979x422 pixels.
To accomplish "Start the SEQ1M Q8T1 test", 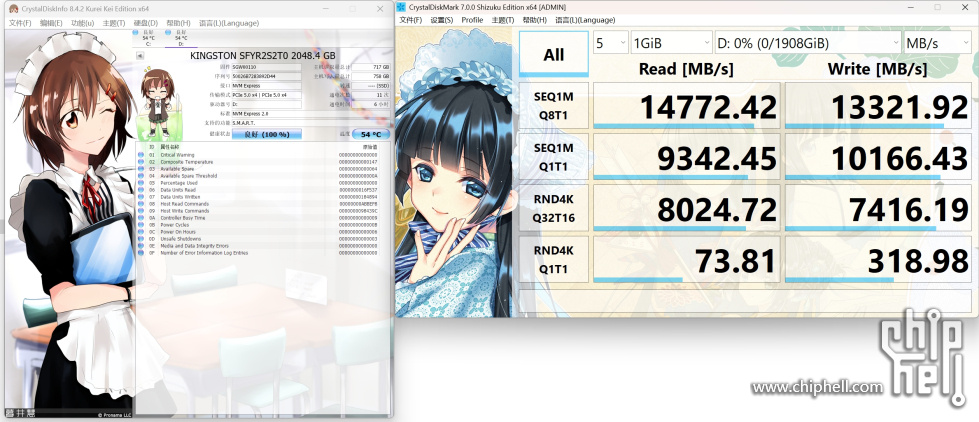I will [x=554, y=106].
